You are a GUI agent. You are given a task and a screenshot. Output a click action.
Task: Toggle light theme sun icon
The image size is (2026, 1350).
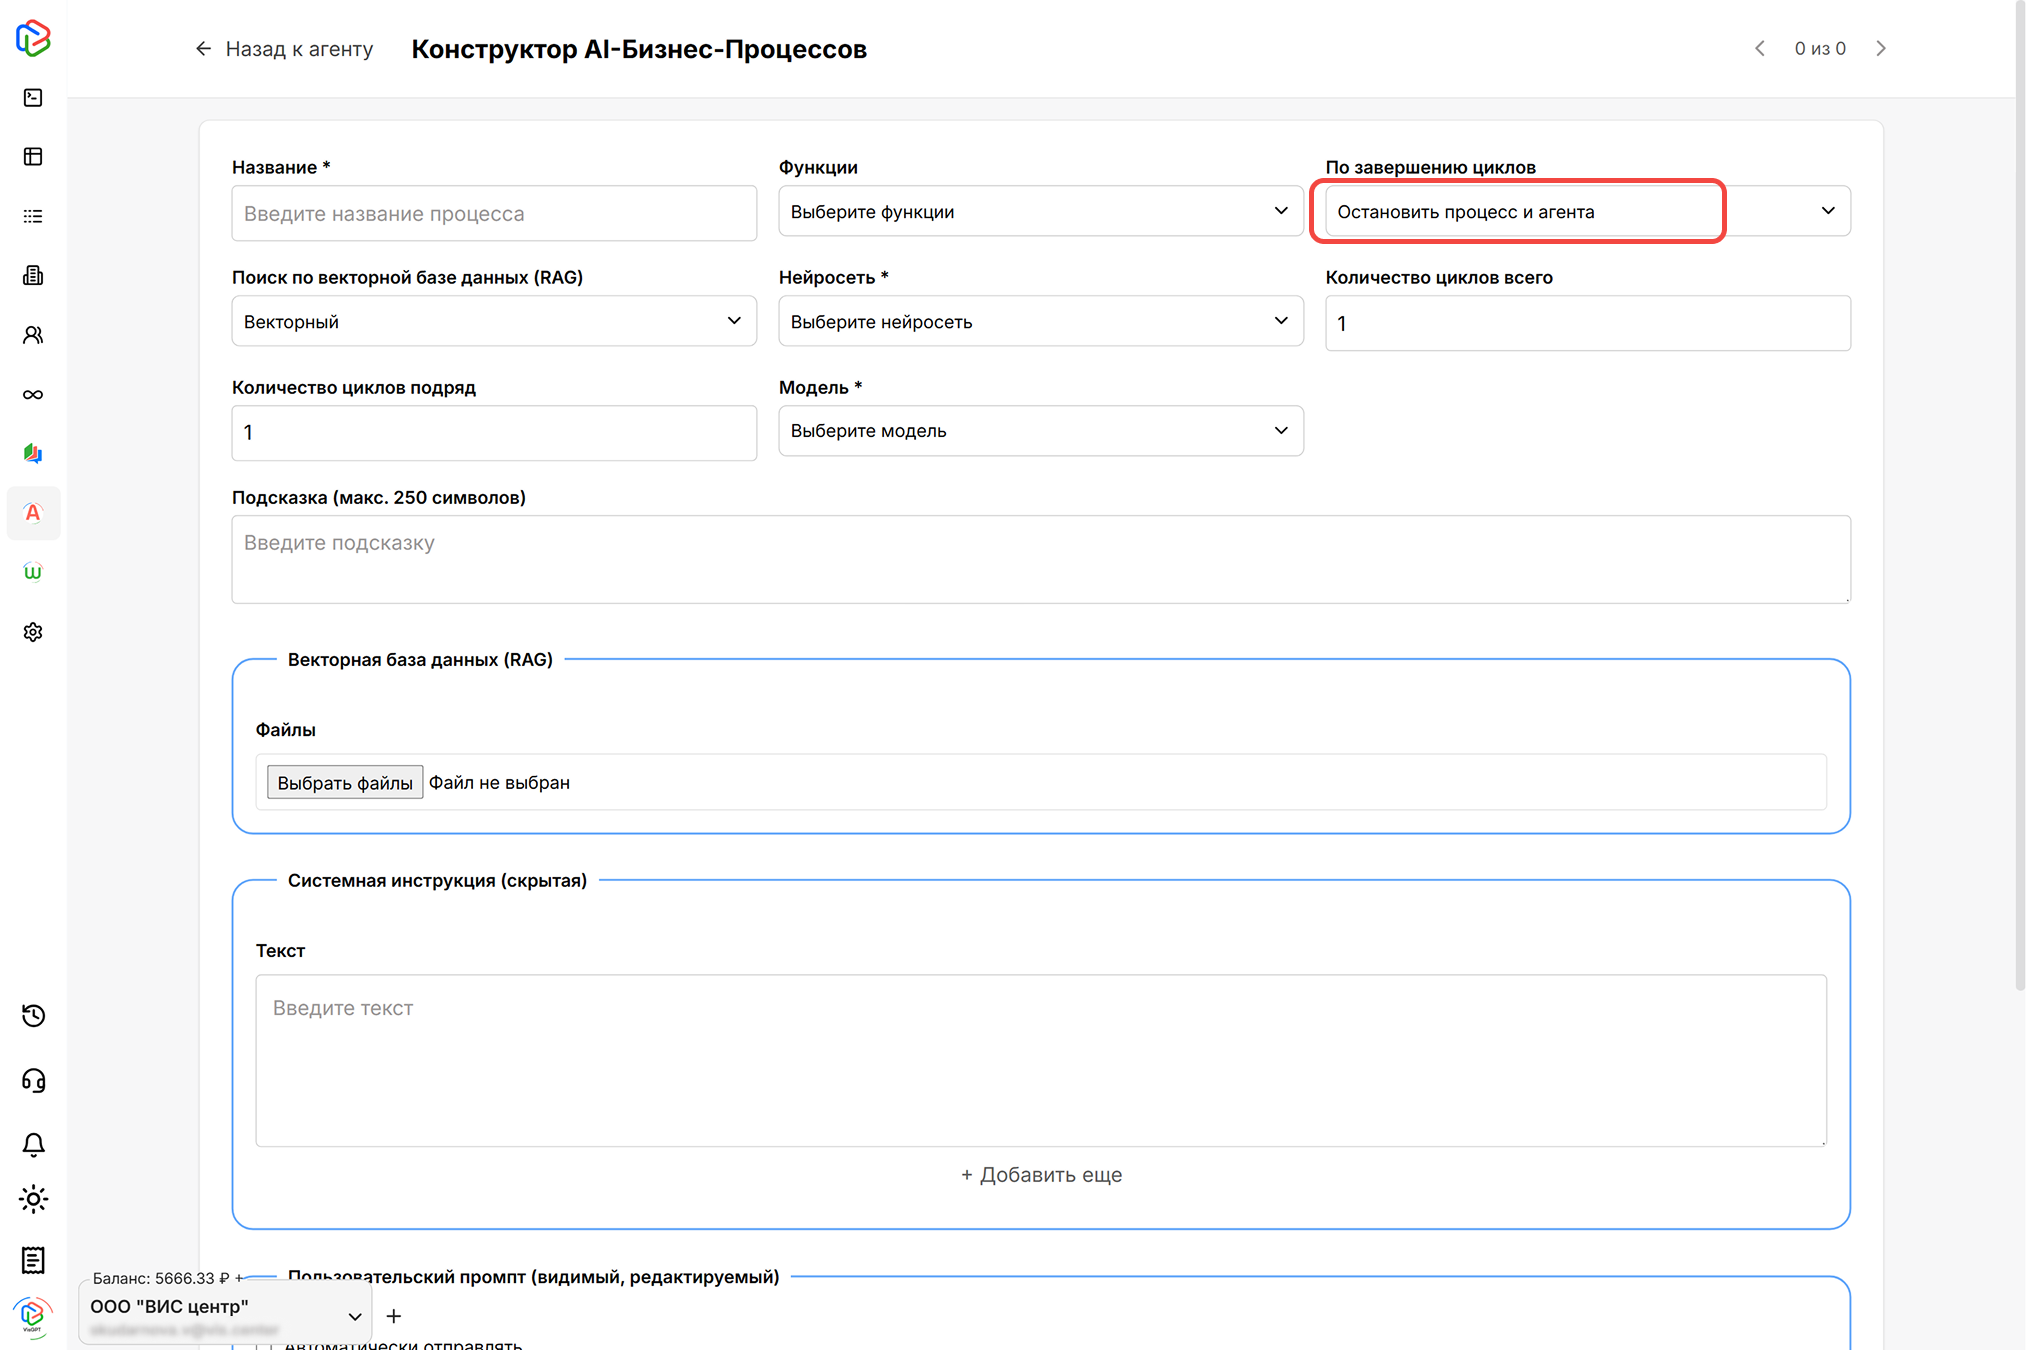coord(33,1199)
